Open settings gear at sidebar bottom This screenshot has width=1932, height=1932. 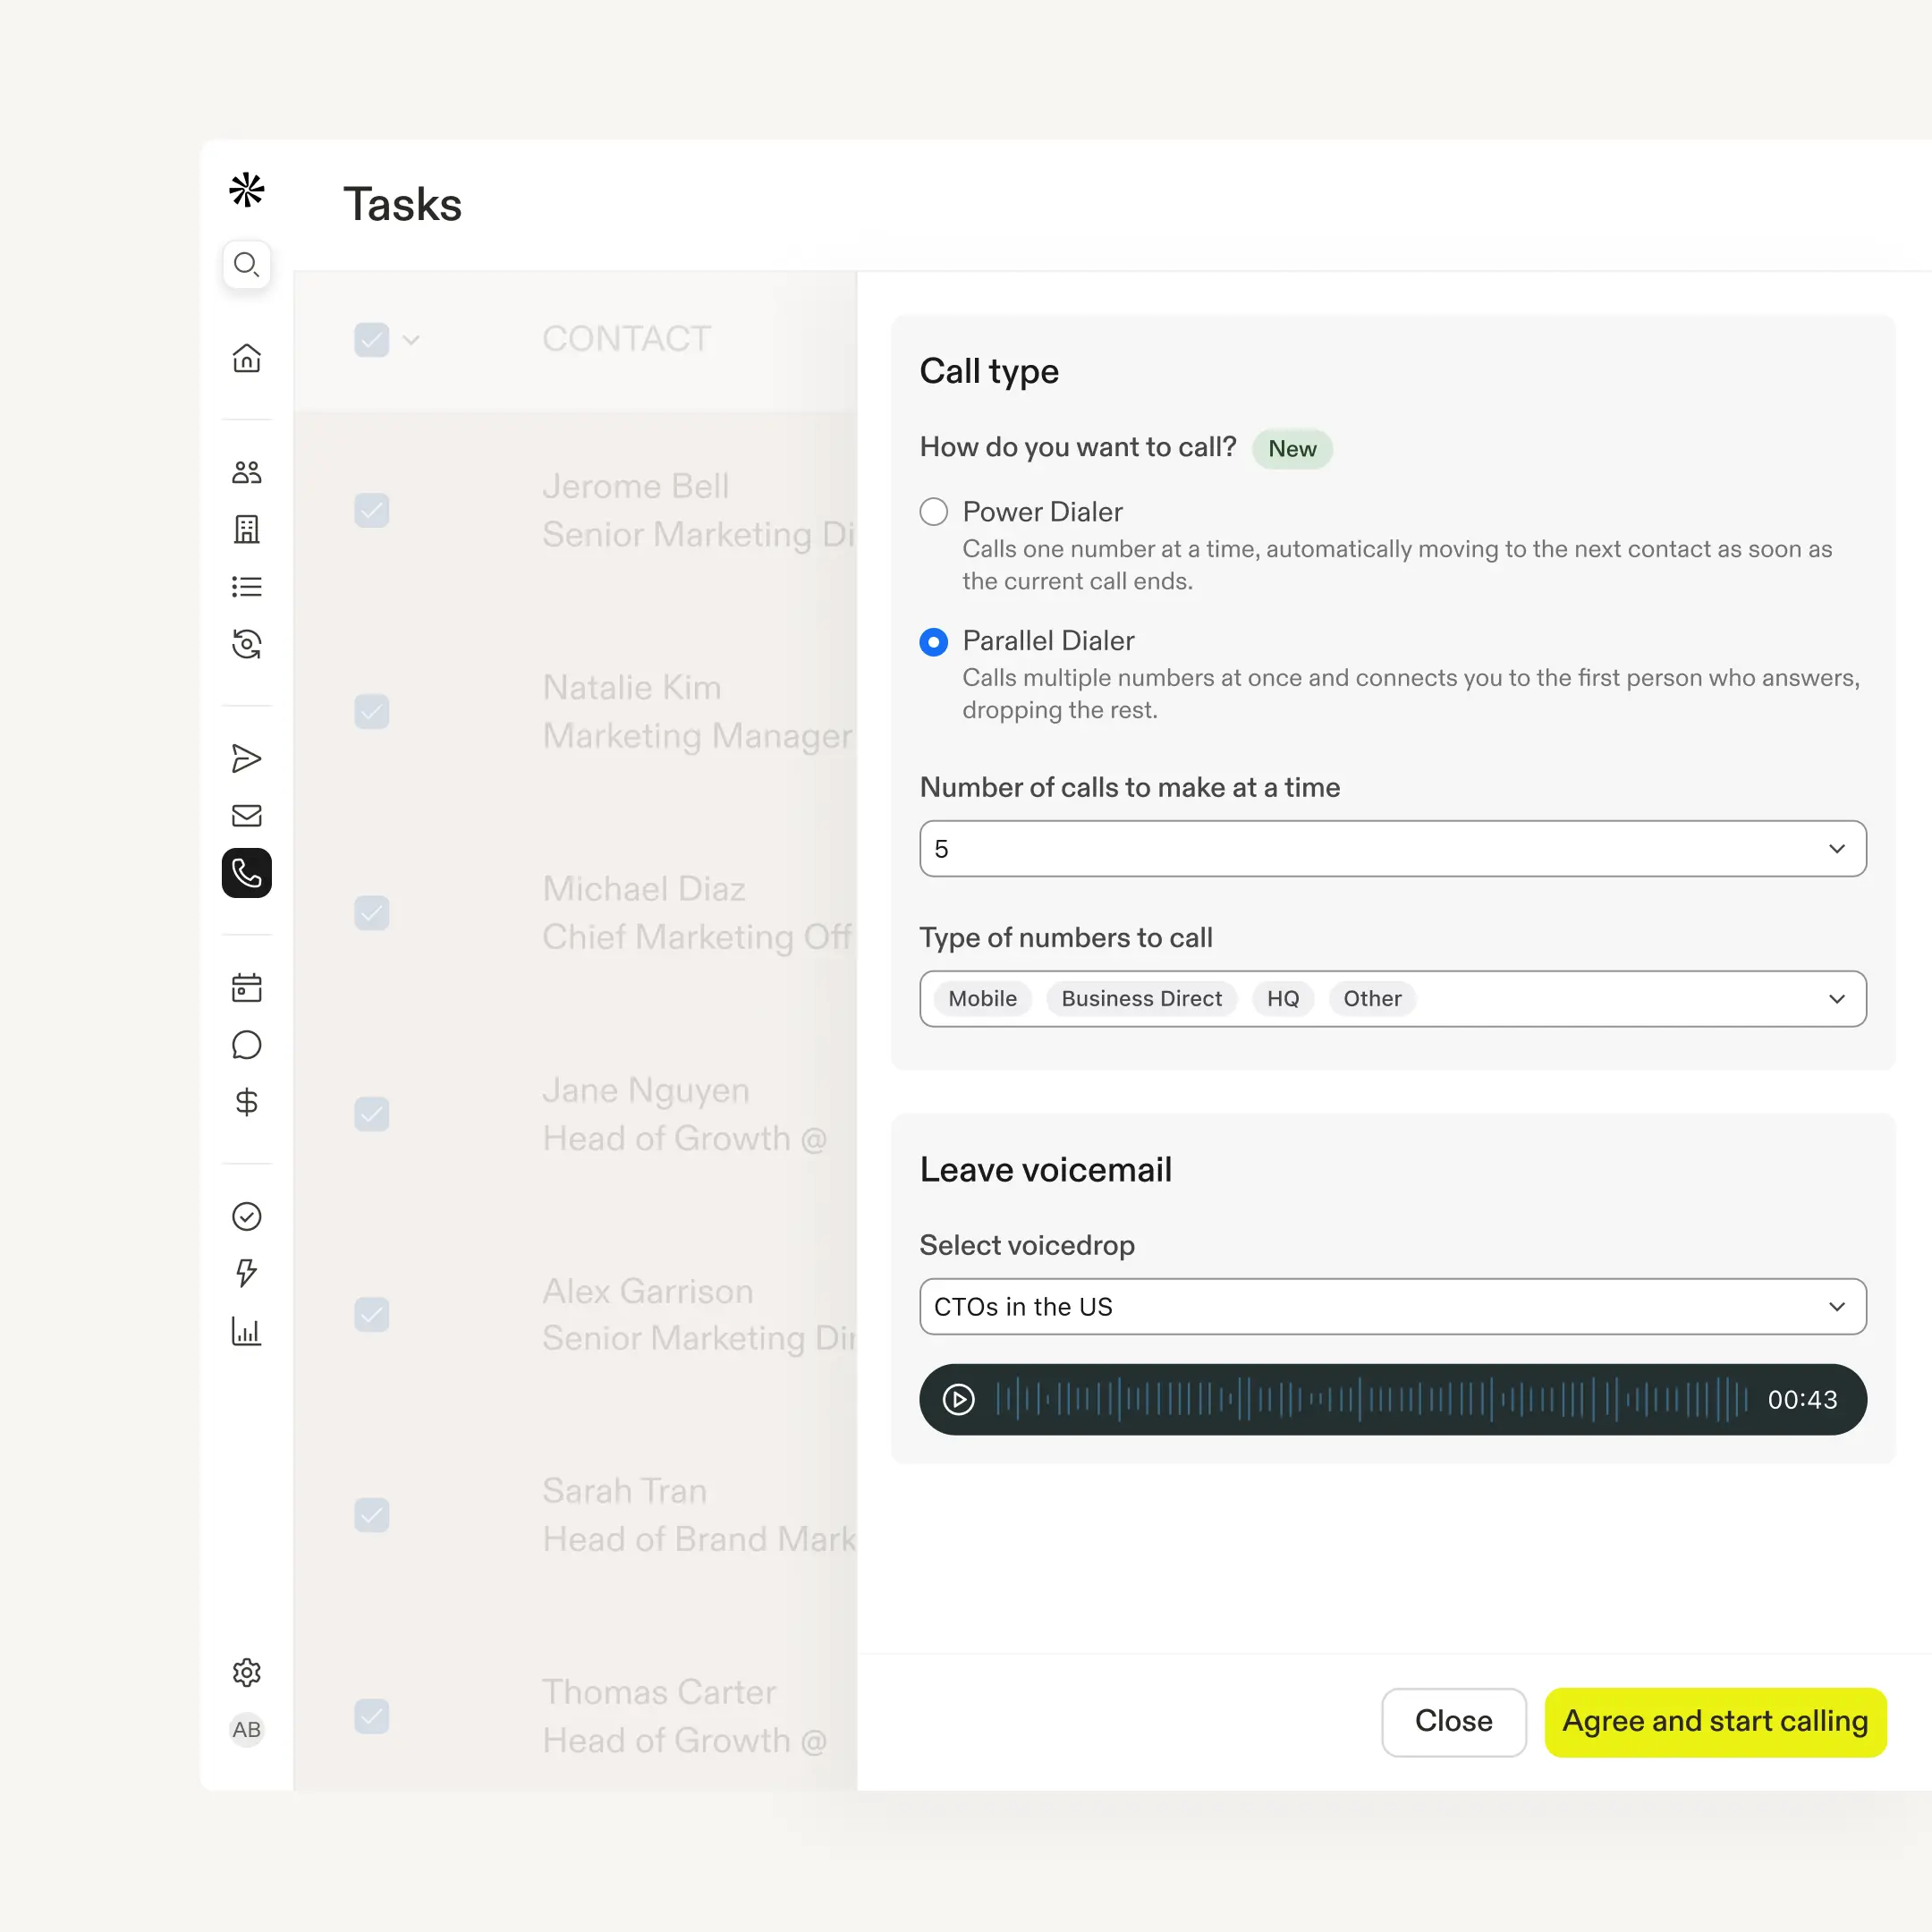(246, 1672)
